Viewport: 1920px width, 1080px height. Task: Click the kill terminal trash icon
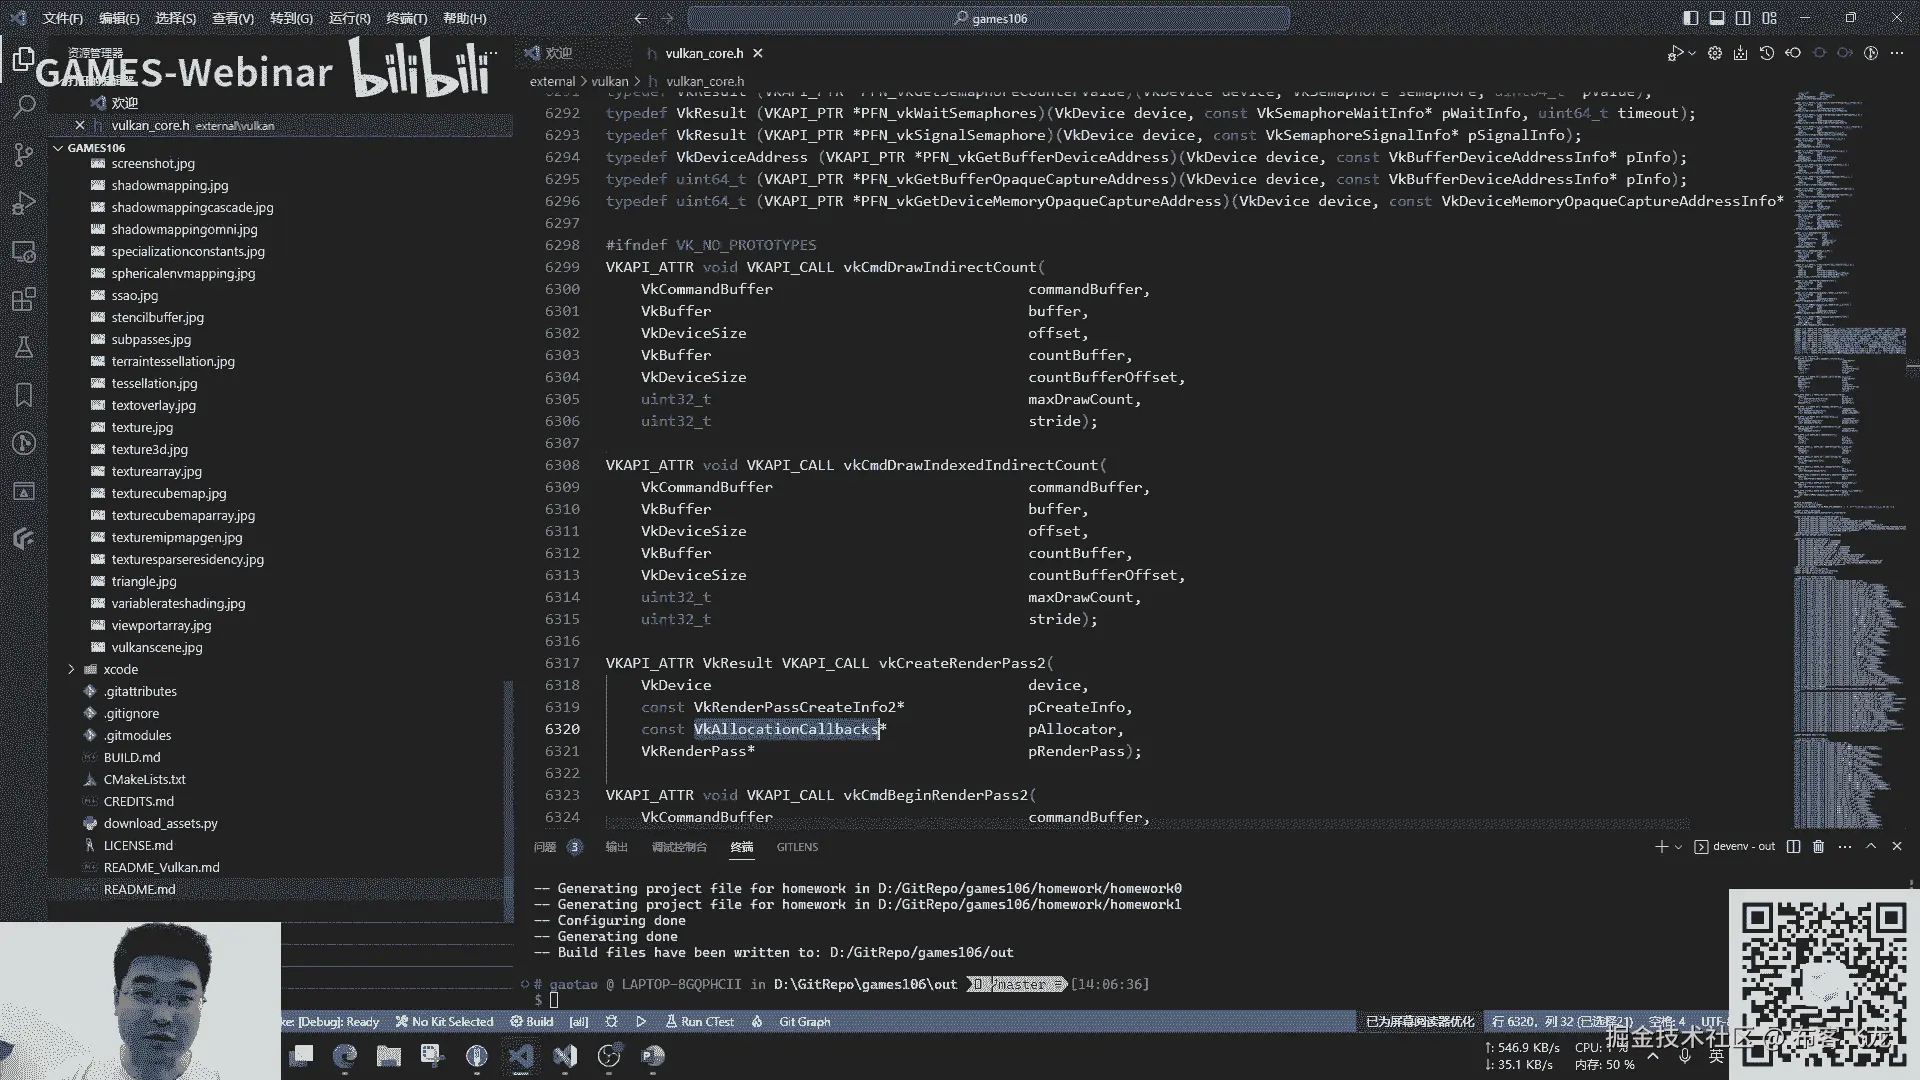click(1818, 847)
